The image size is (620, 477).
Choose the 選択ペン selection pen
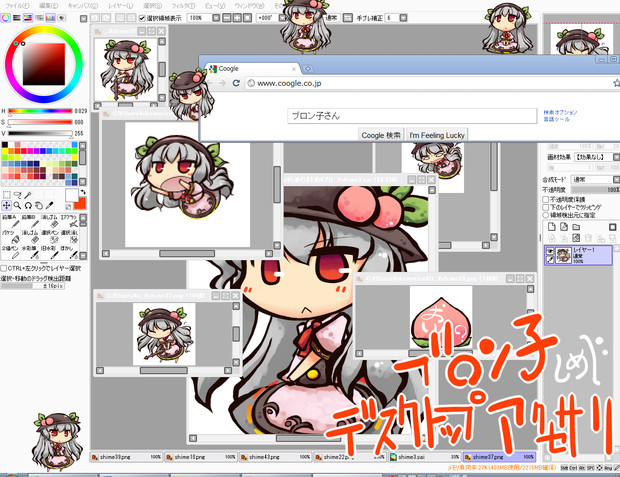(x=49, y=237)
